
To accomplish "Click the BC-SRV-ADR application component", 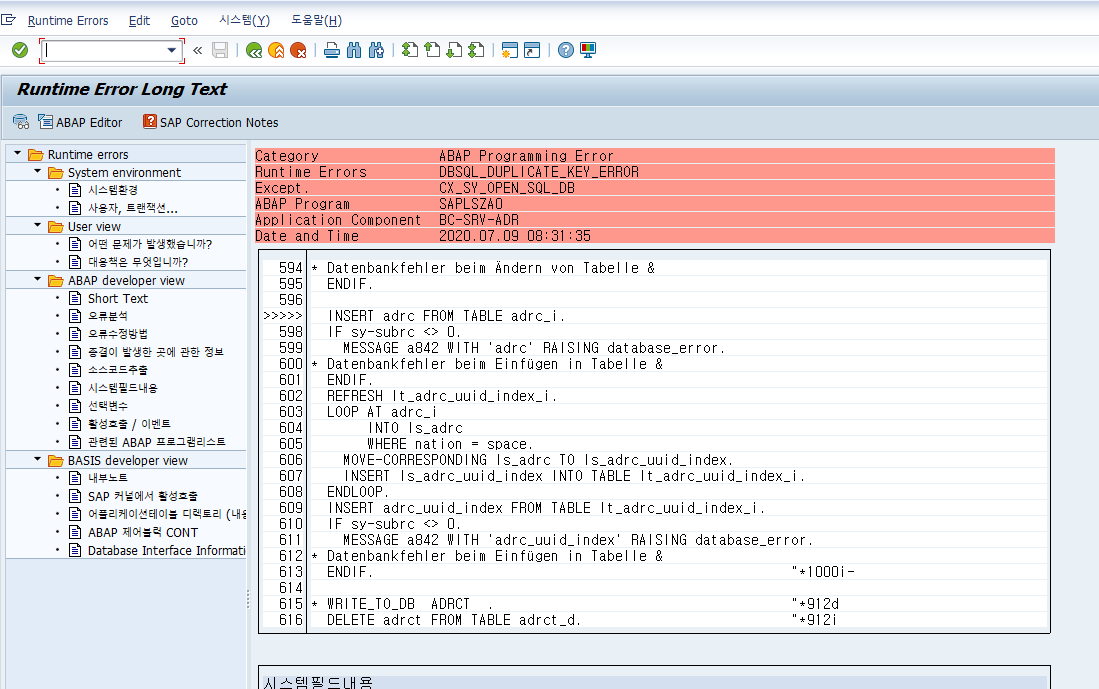I will tap(479, 220).
